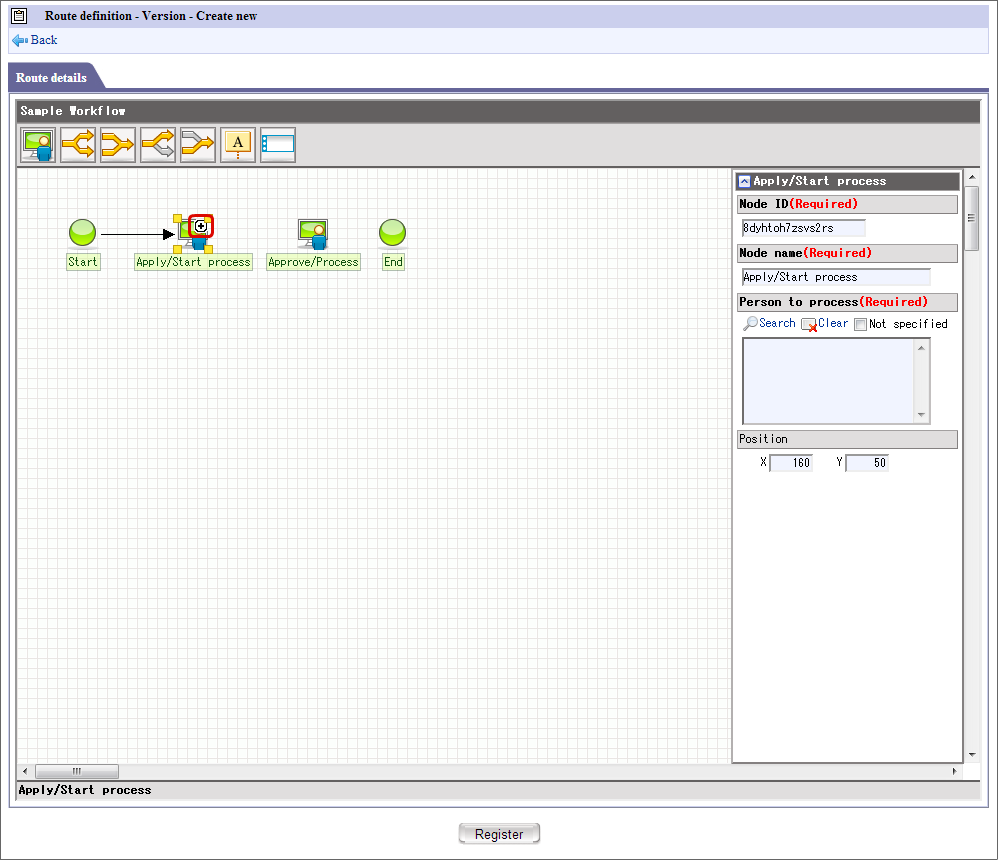Click the canvas scroll left arrow

(25, 772)
